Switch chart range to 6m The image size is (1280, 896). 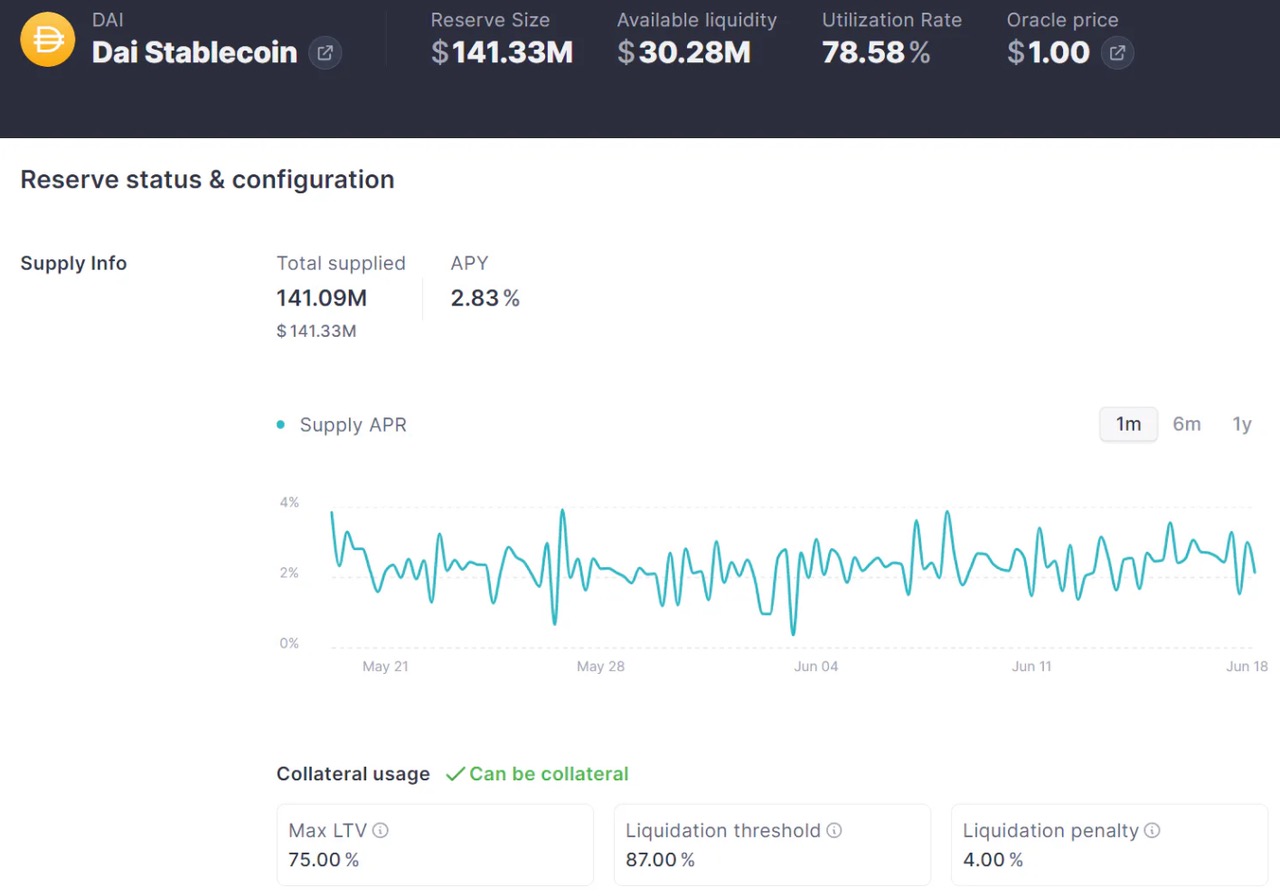(1187, 424)
